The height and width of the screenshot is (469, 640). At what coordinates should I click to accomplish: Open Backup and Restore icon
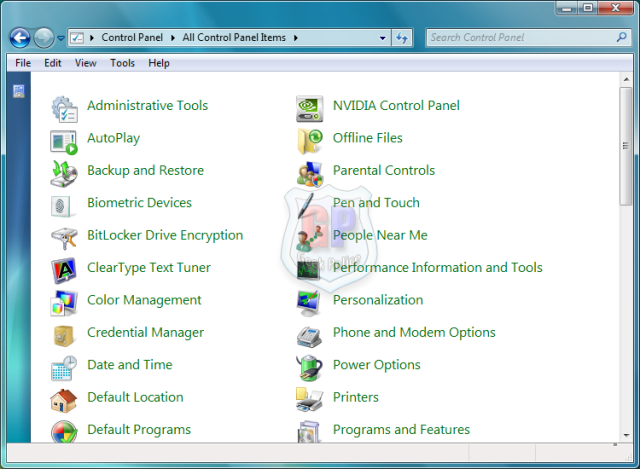tap(64, 174)
